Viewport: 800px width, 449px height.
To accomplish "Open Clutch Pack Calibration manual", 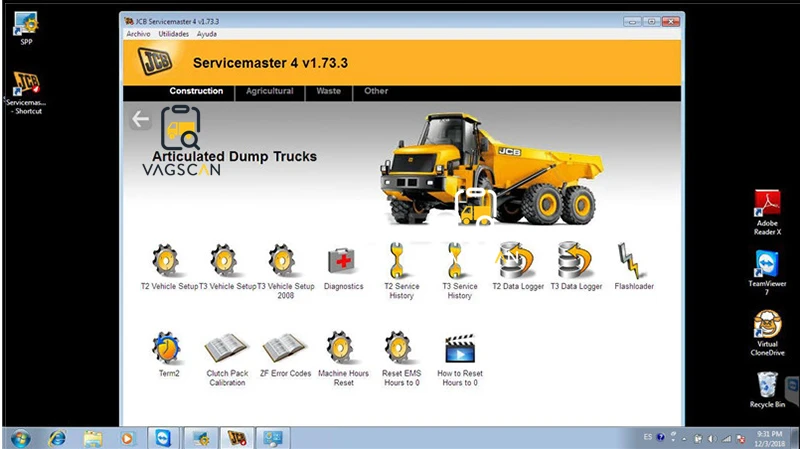I will coord(226,348).
